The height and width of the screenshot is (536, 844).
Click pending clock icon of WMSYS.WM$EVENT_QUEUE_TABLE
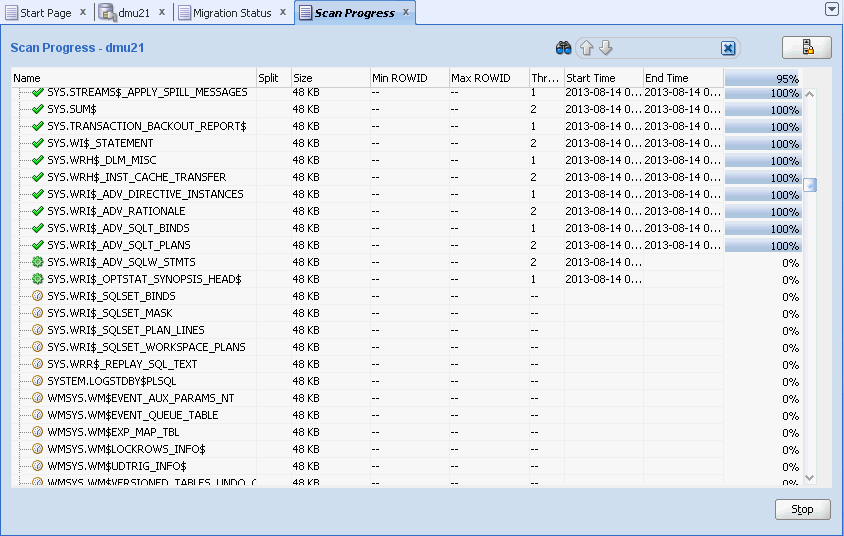[x=37, y=415]
